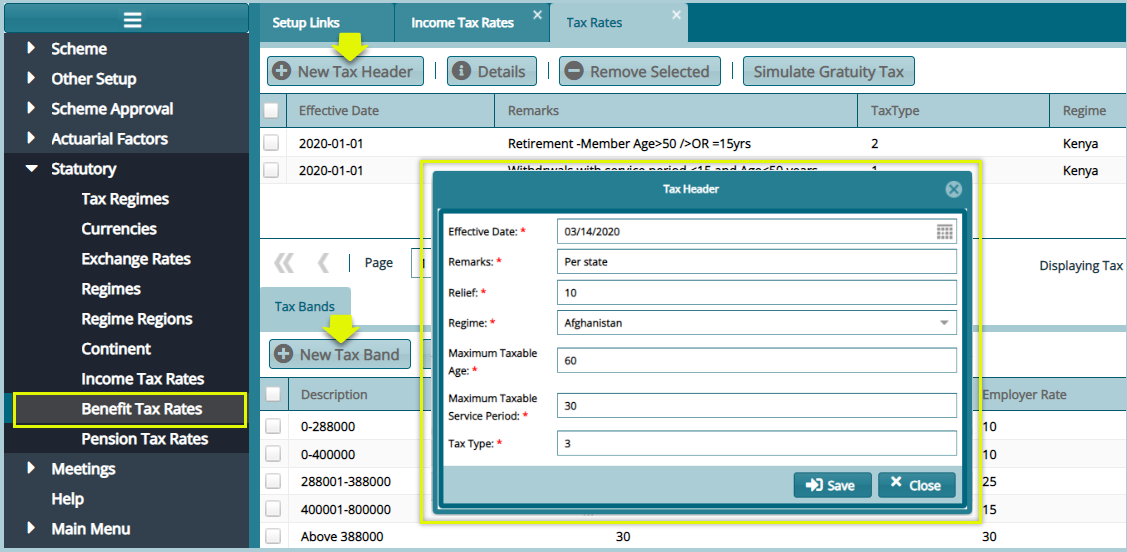Viewport: 1127px width, 552px height.
Task: Collapse the Statutory section
Action: (x=31, y=169)
